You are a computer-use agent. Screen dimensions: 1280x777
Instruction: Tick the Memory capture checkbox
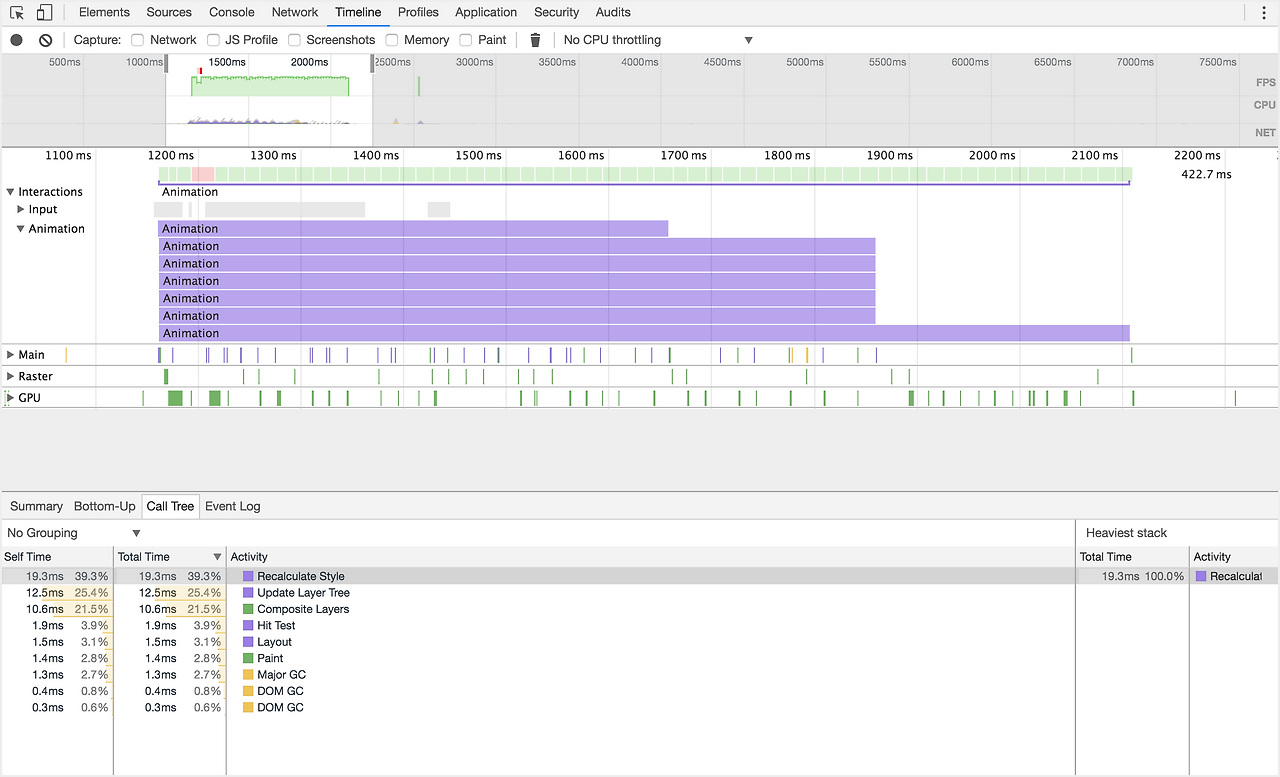click(392, 40)
